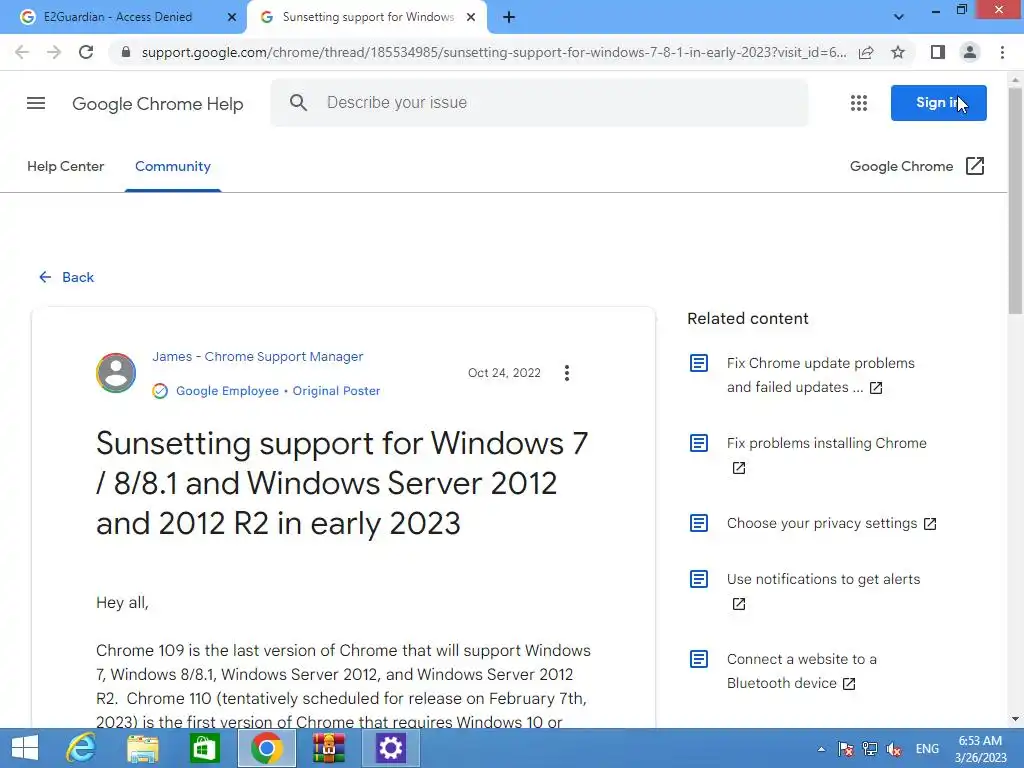Click document icon beside Choose your privacy settings

(699, 523)
